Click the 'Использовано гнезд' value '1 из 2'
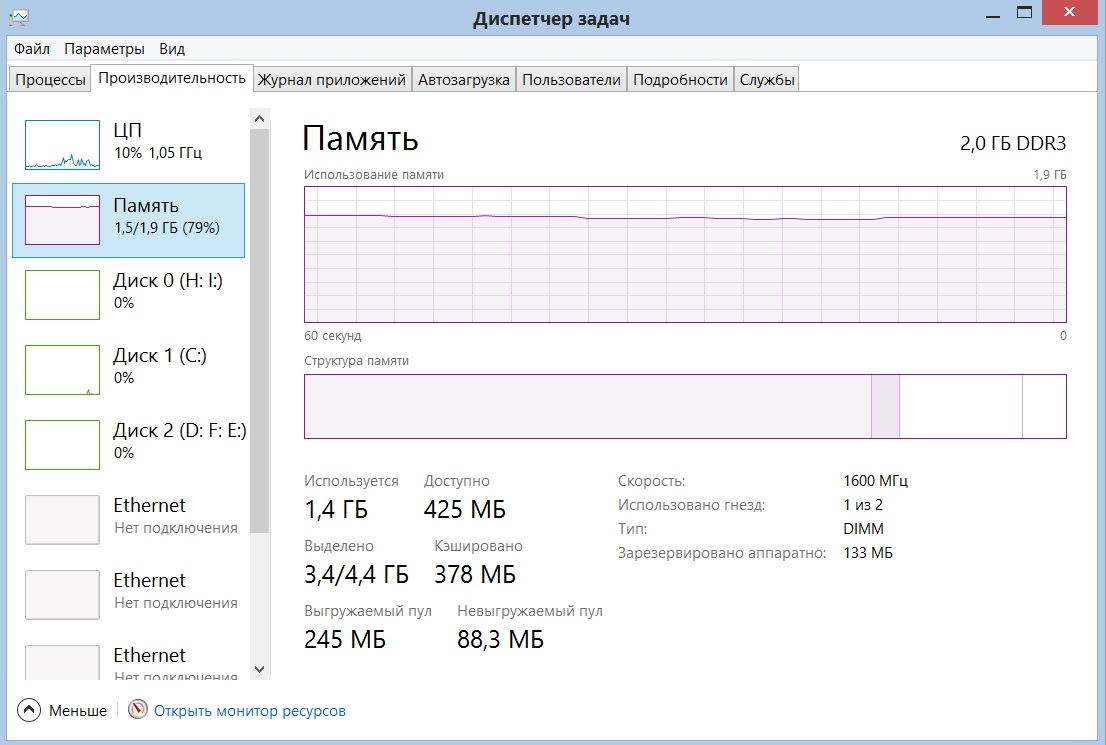The width and height of the screenshot is (1106, 745). [863, 504]
